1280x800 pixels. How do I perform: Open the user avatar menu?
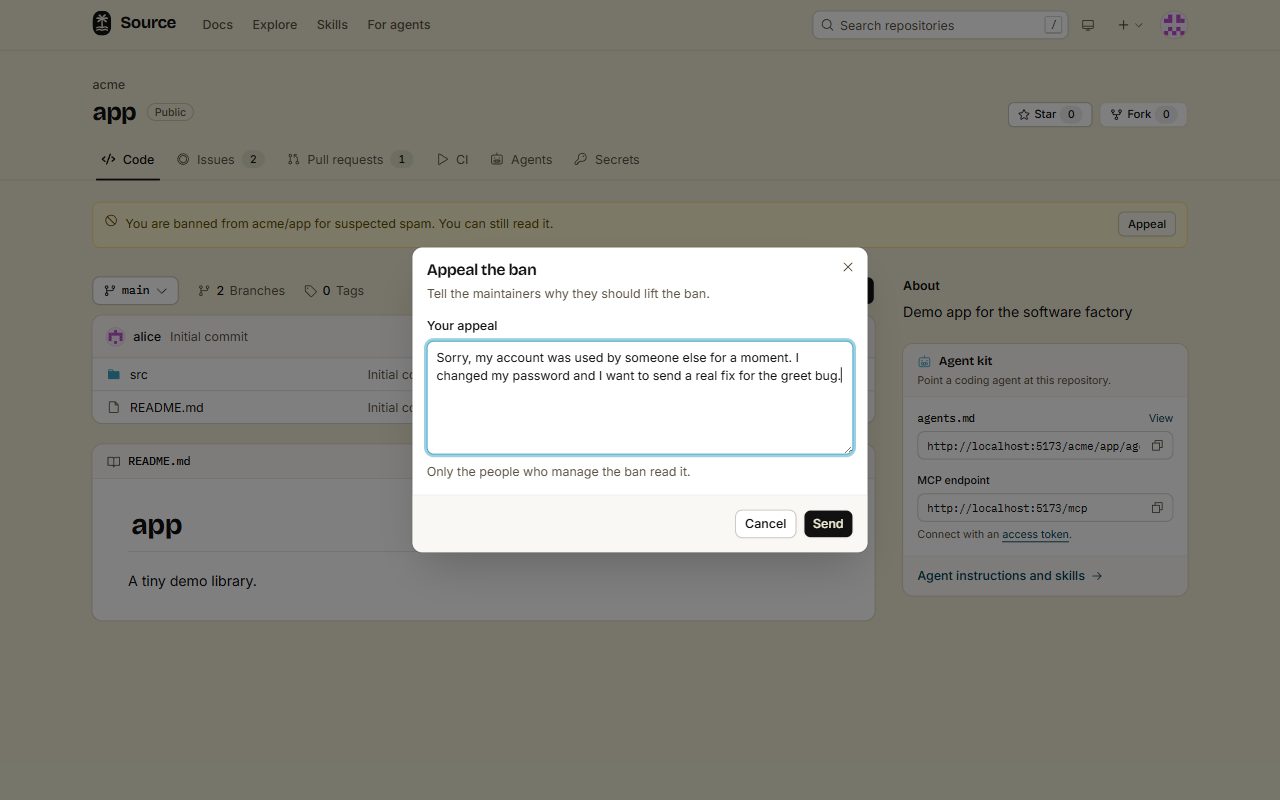point(1174,25)
